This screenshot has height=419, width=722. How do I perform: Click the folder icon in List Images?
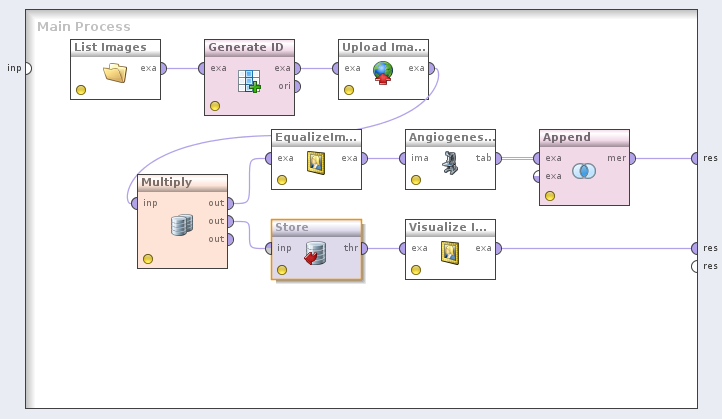tap(115, 72)
